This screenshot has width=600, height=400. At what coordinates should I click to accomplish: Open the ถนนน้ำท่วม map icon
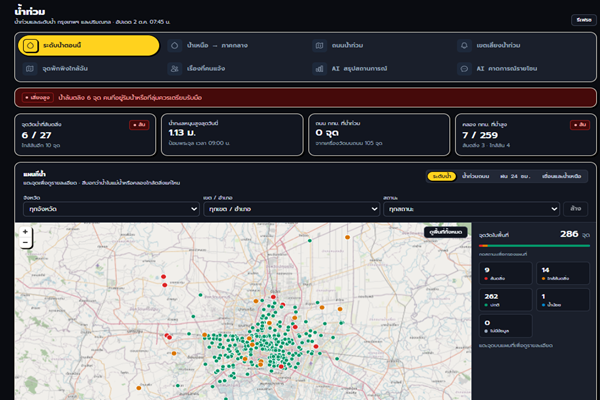[x=320, y=46]
